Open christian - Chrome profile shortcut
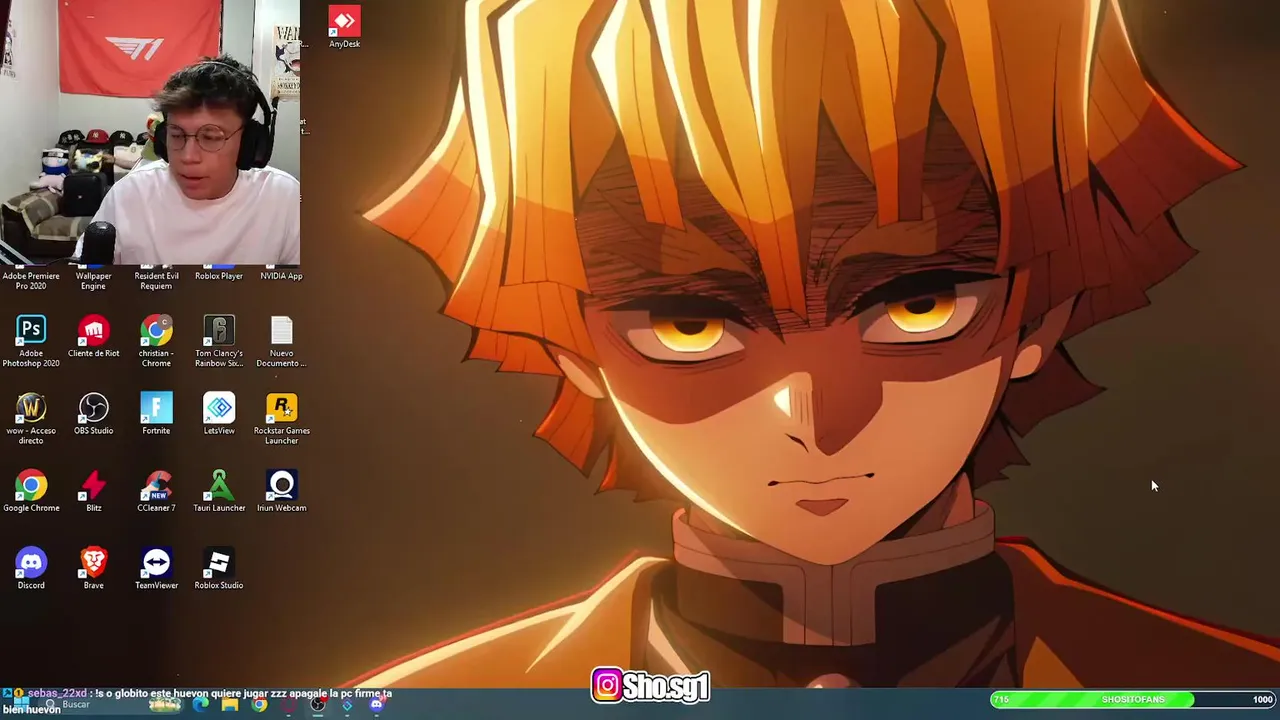Screen dimensions: 1280x720 point(156,342)
